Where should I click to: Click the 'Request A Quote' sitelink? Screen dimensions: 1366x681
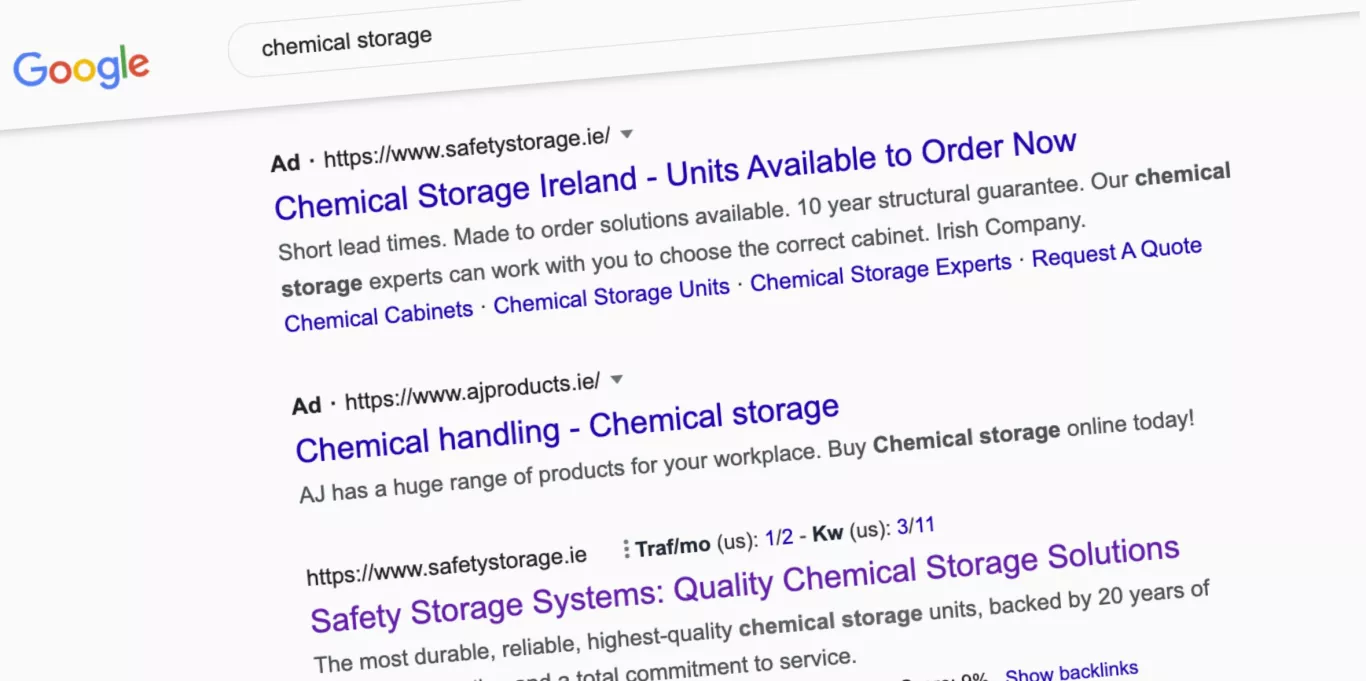(1116, 252)
